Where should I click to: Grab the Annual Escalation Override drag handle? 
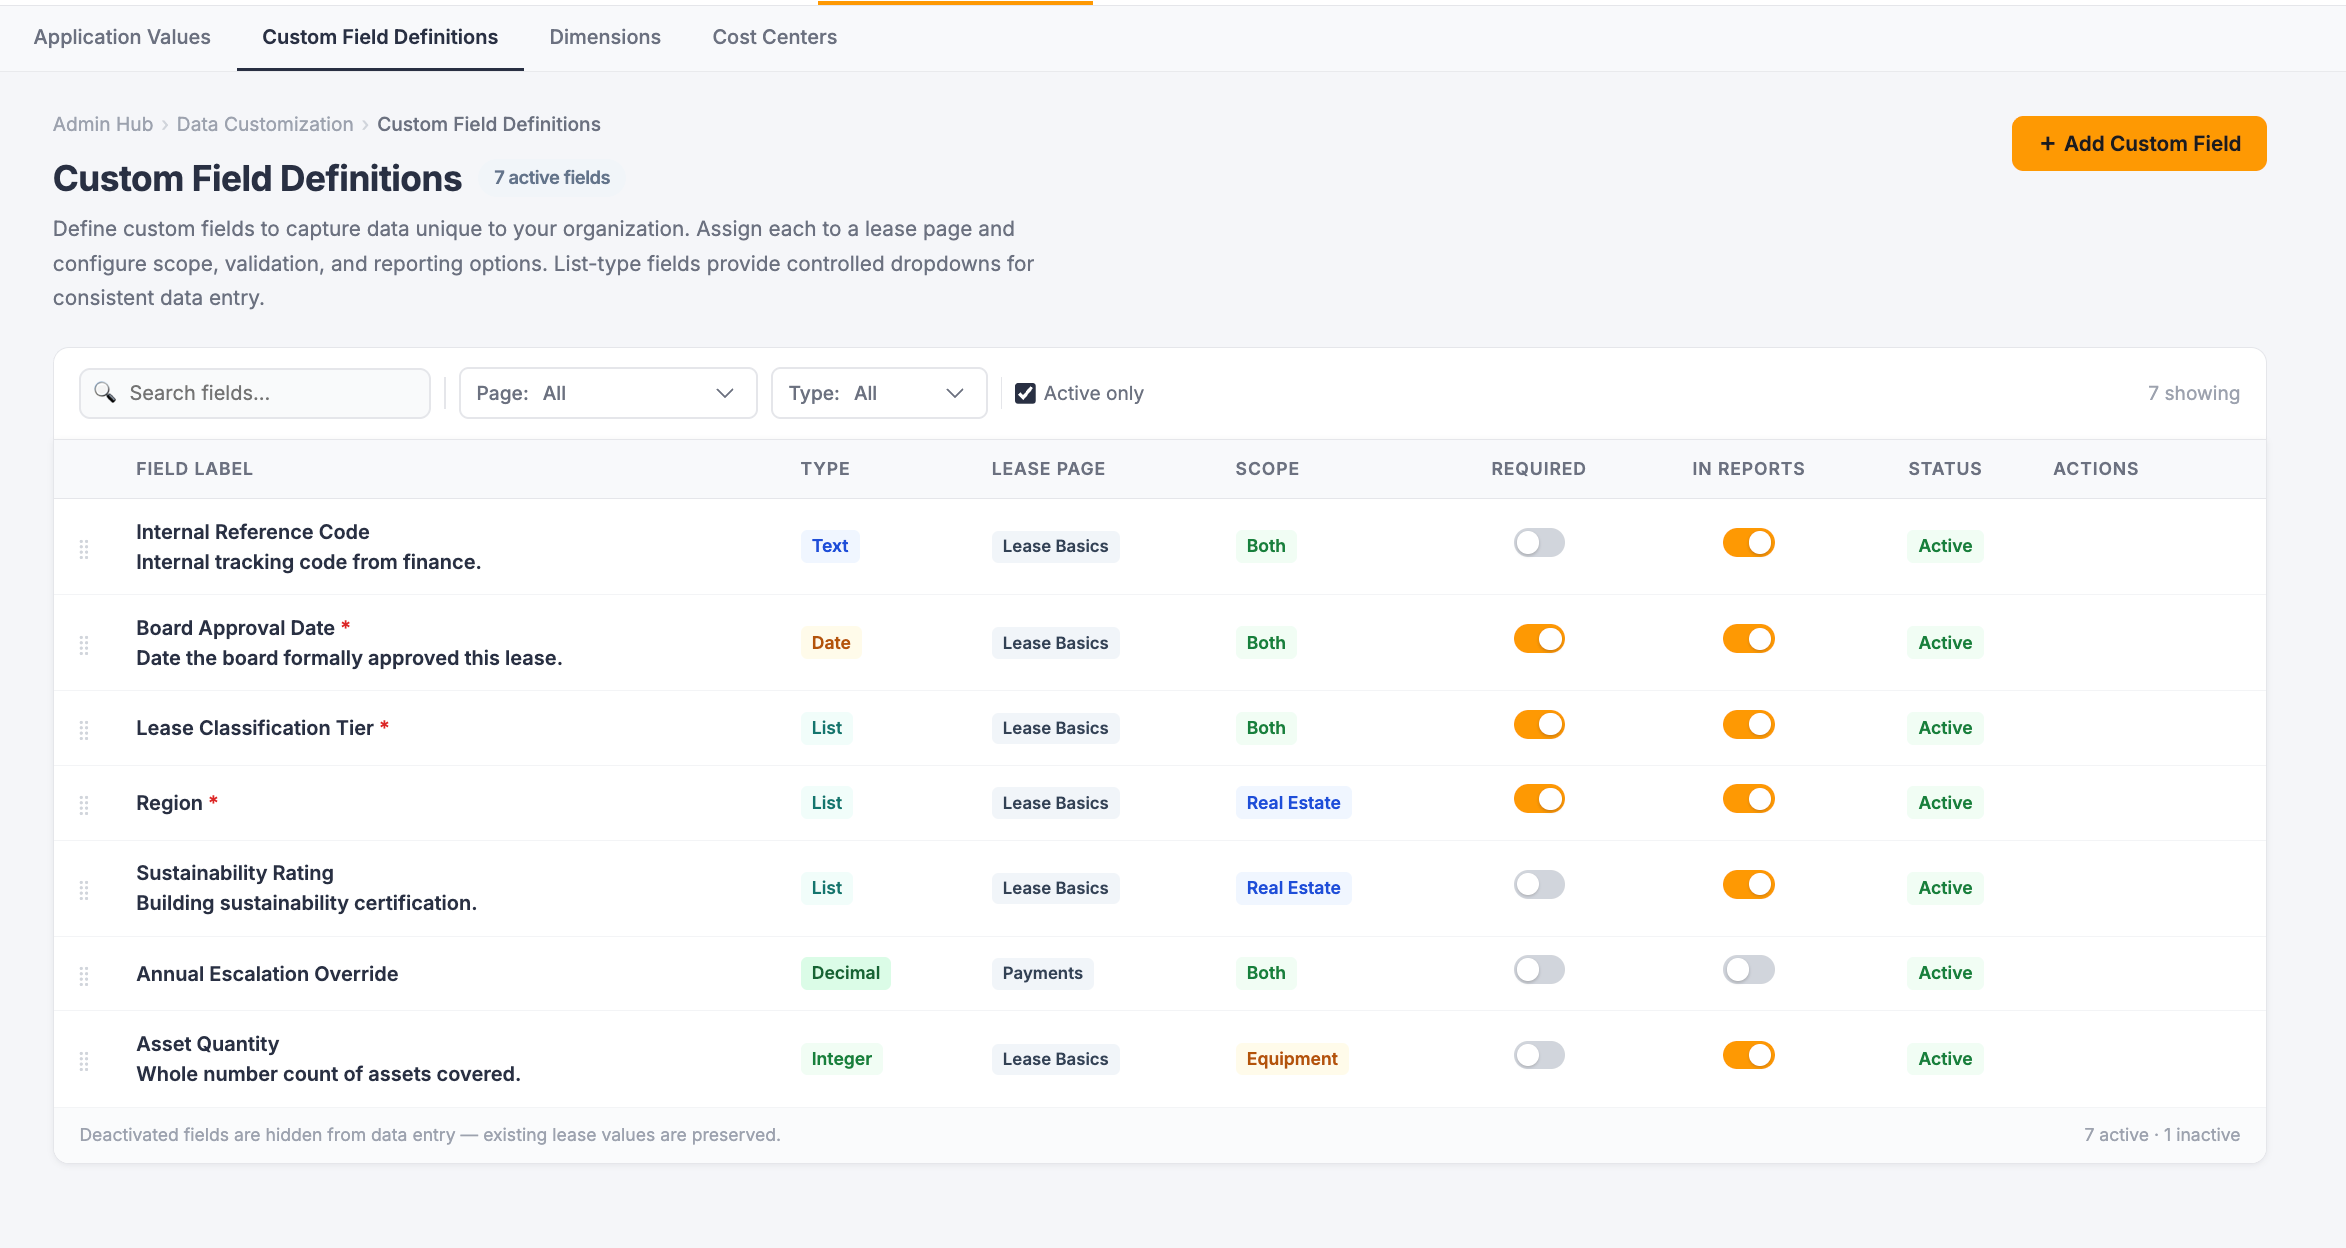tap(84, 973)
